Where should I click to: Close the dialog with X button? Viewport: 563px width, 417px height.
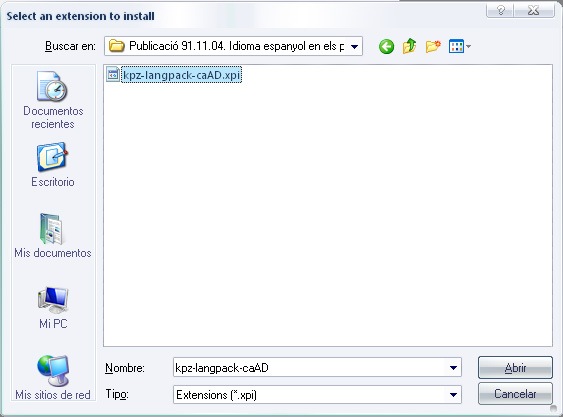(x=534, y=10)
